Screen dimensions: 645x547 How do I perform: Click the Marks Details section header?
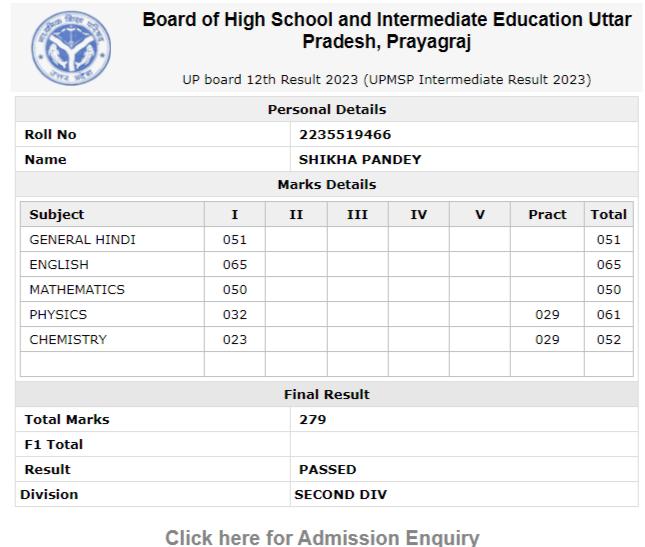point(327,184)
